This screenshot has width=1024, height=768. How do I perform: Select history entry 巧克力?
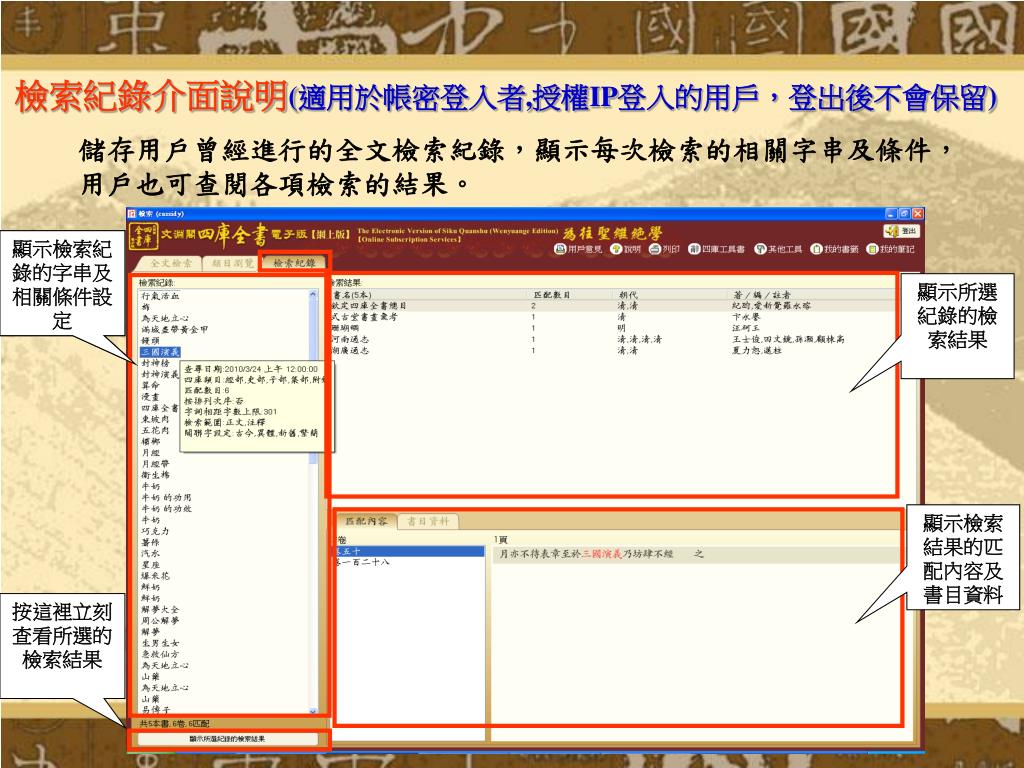(x=155, y=531)
